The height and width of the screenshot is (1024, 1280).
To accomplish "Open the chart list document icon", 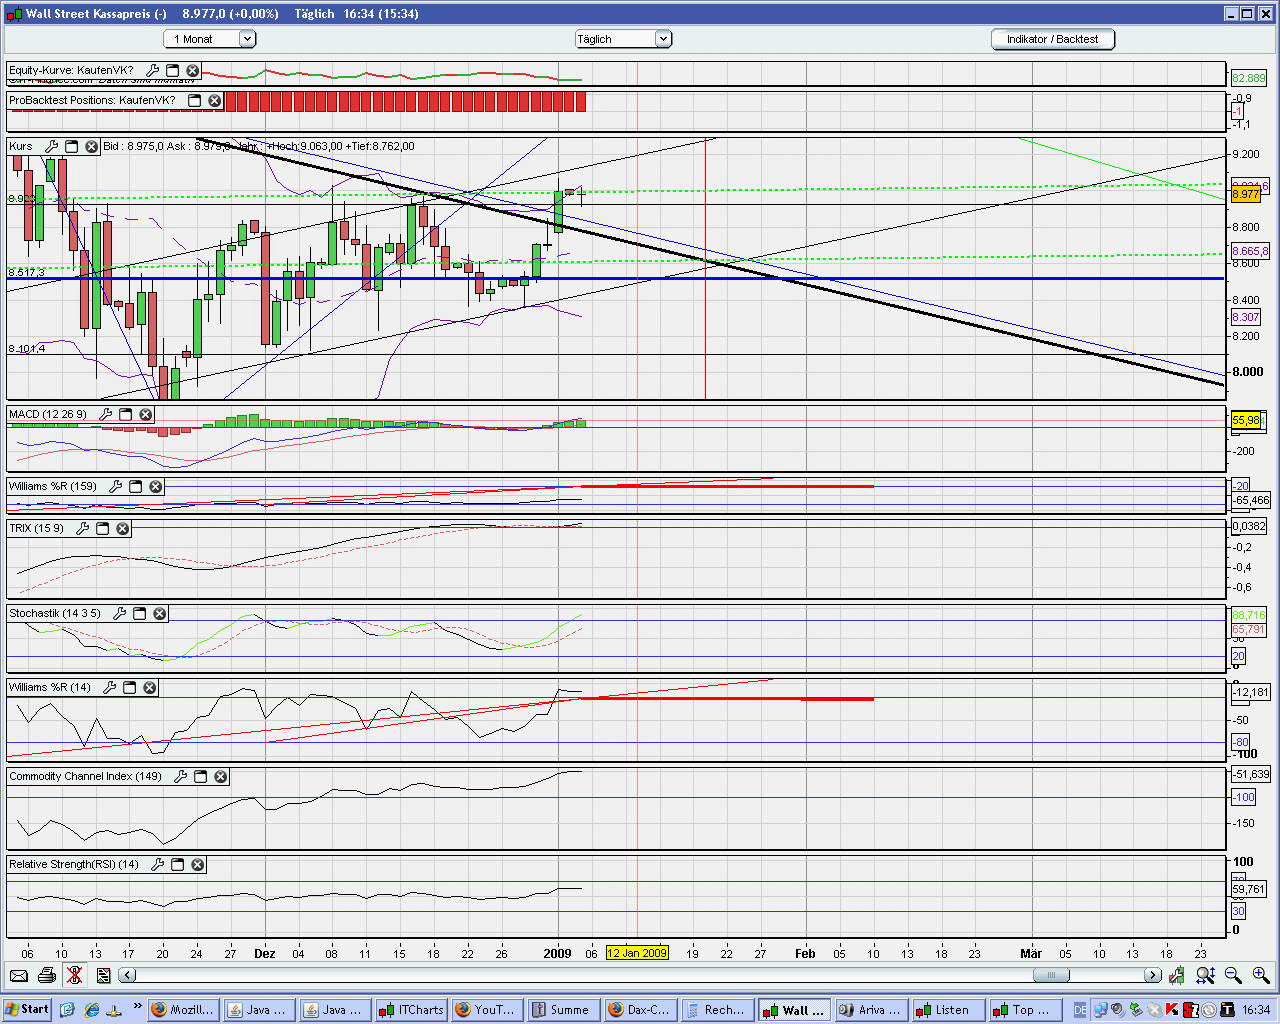I will [103, 975].
